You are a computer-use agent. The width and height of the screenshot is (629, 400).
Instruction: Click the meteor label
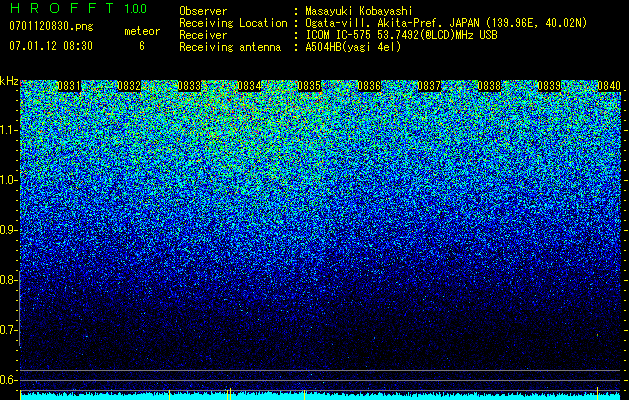142,31
